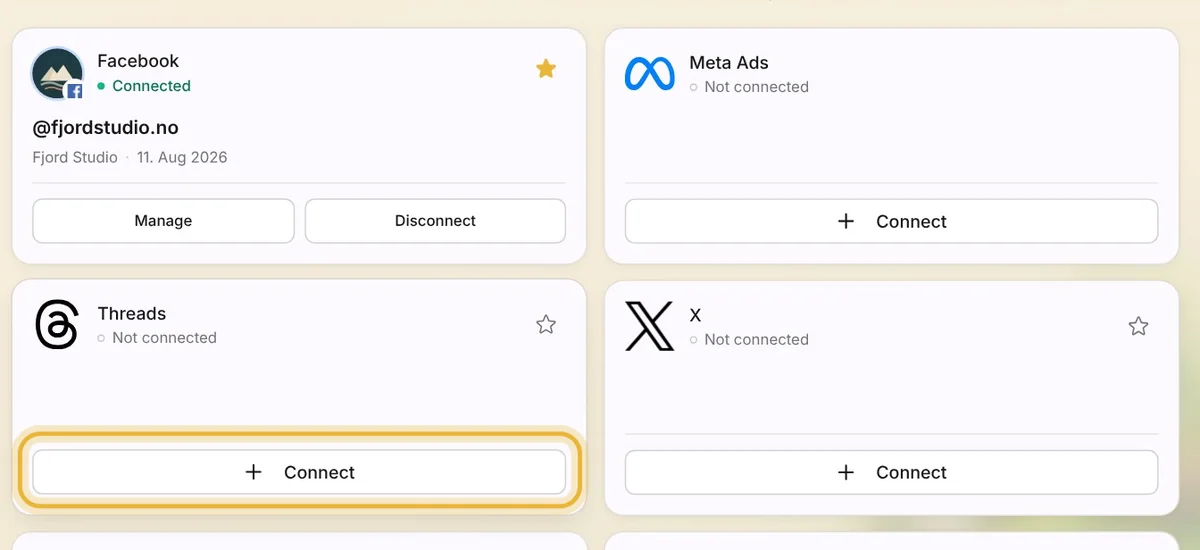Click 'Not connected' under Threads

point(164,338)
